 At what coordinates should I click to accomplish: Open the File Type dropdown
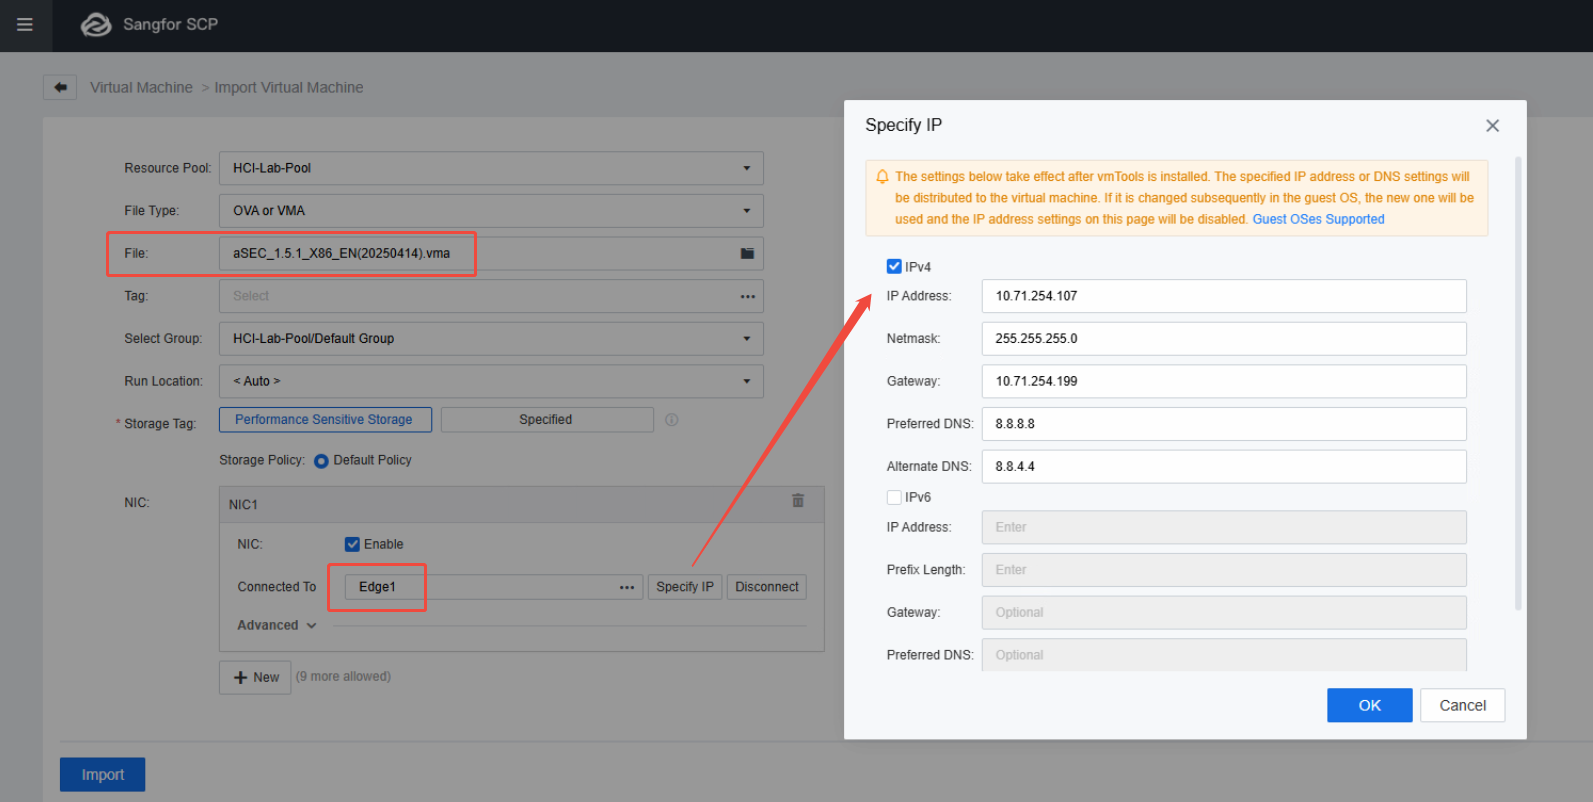tap(491, 211)
